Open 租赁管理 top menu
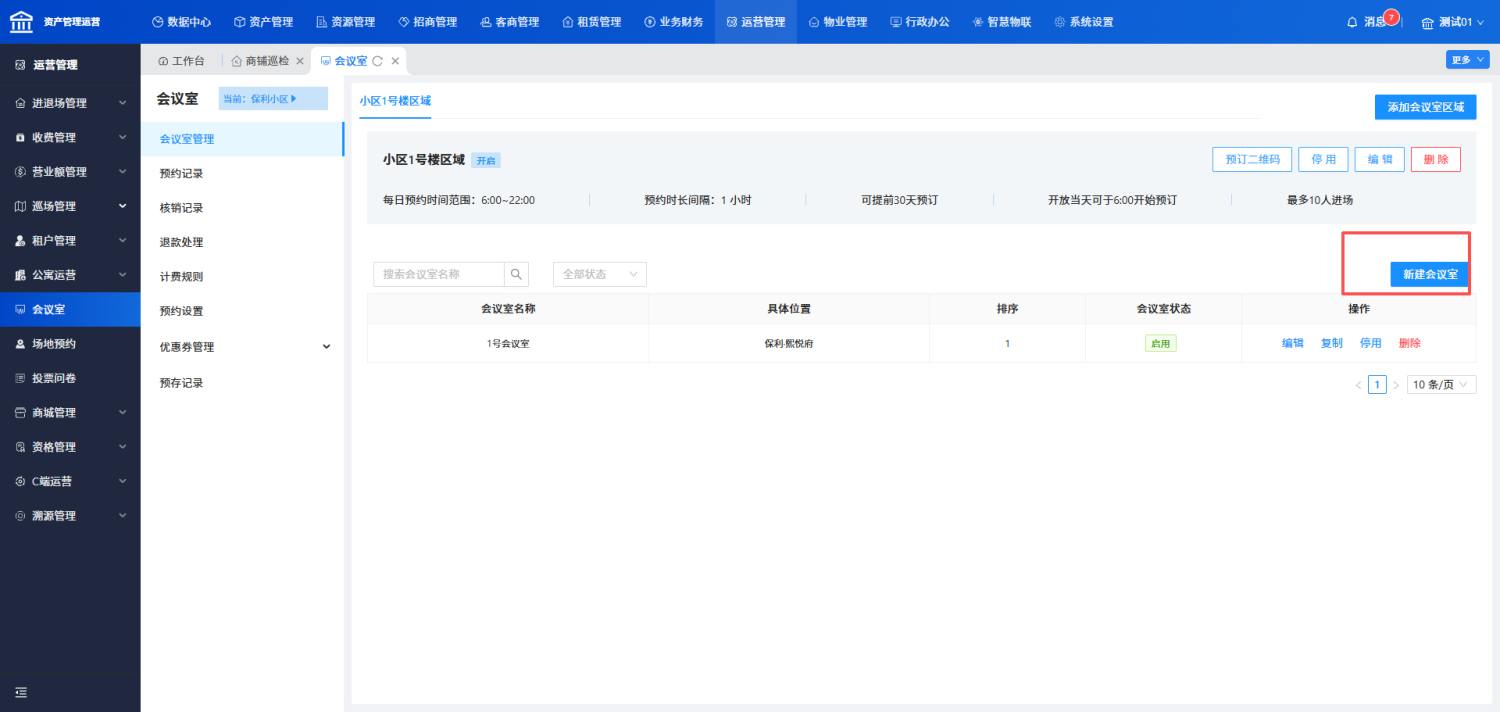1500x712 pixels. click(591, 22)
